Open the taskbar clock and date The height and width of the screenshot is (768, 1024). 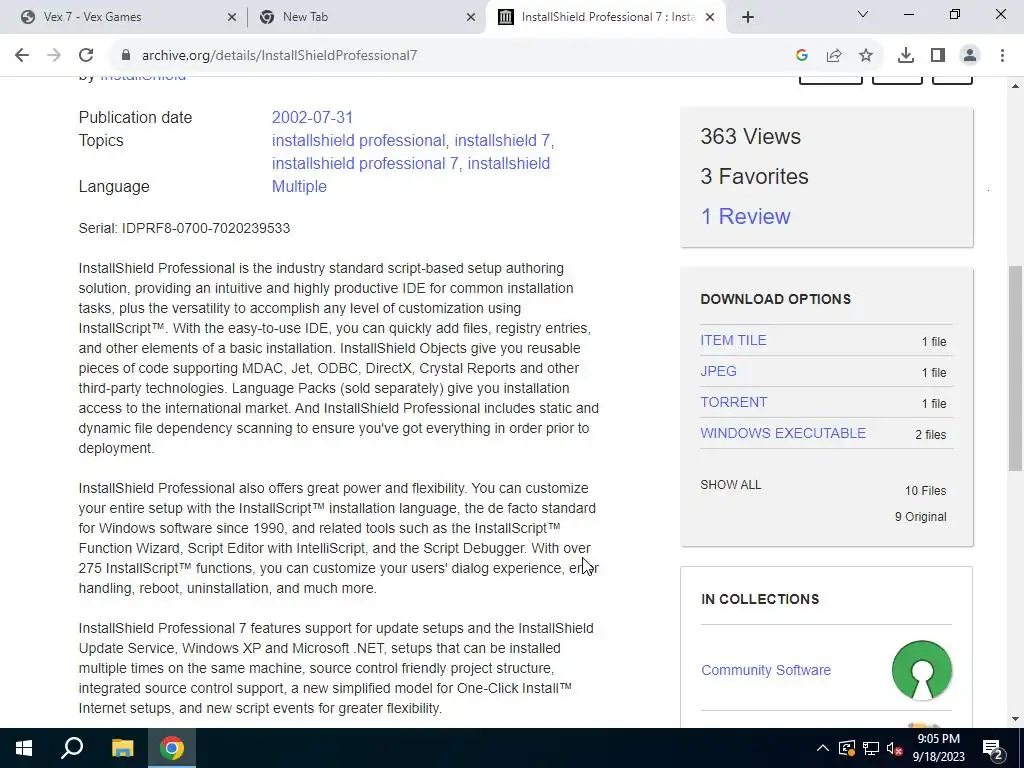coord(938,748)
